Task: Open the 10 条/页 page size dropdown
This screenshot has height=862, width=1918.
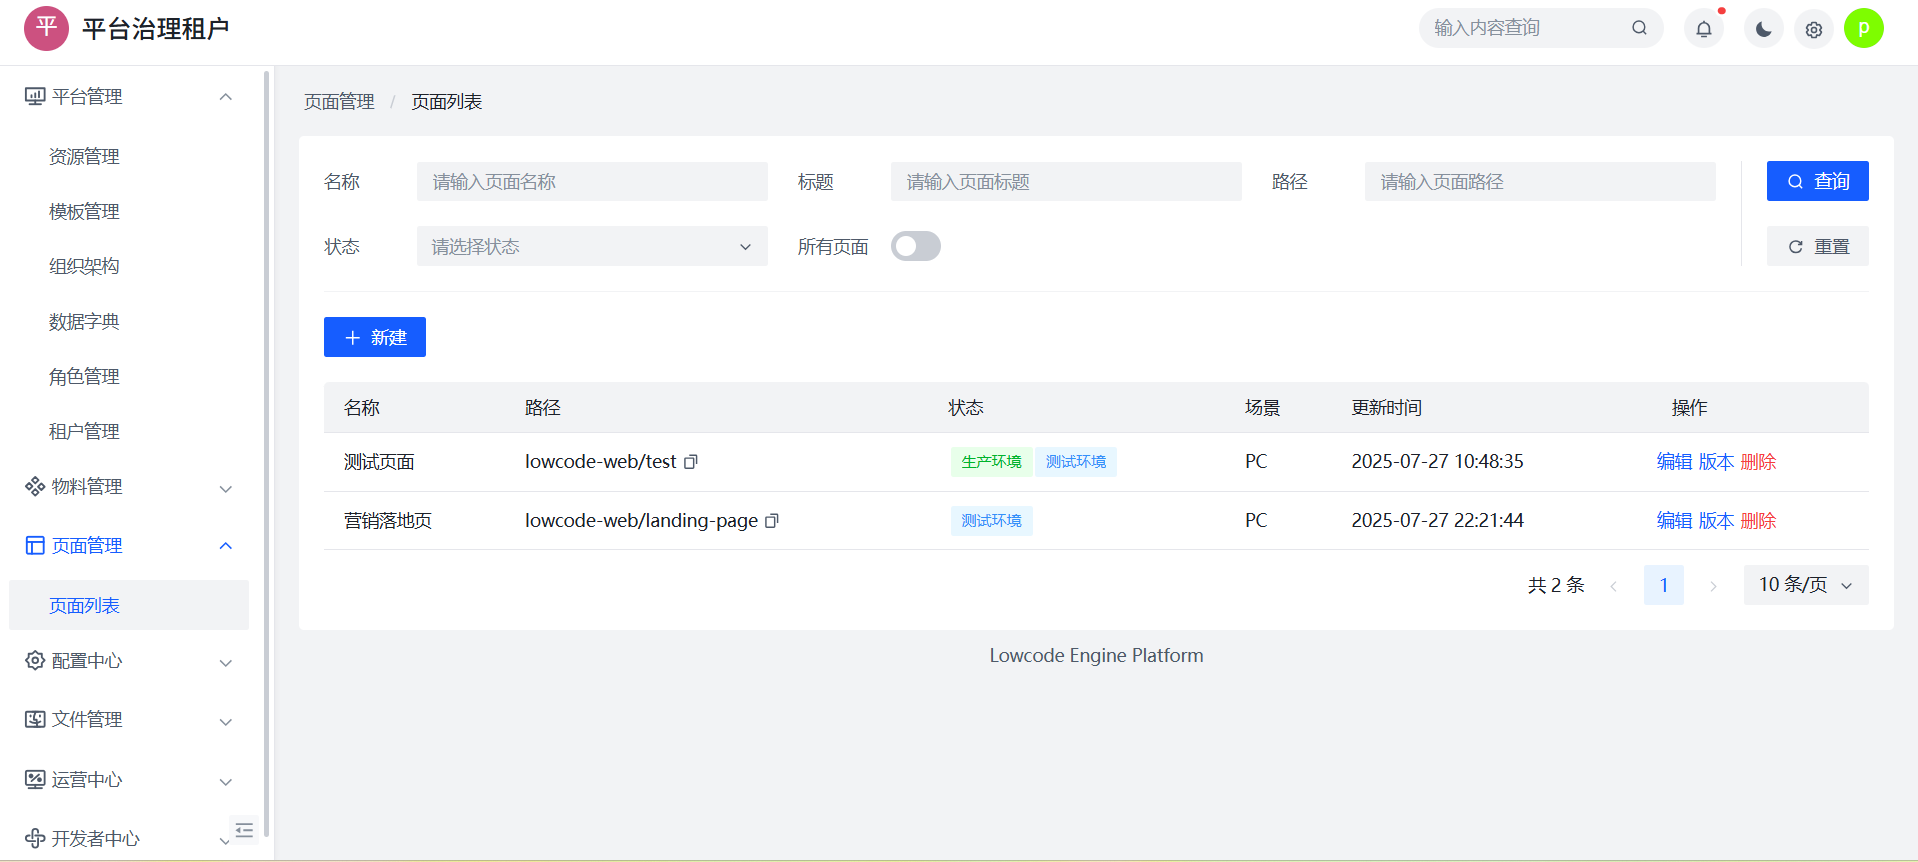Action: coord(1805,585)
